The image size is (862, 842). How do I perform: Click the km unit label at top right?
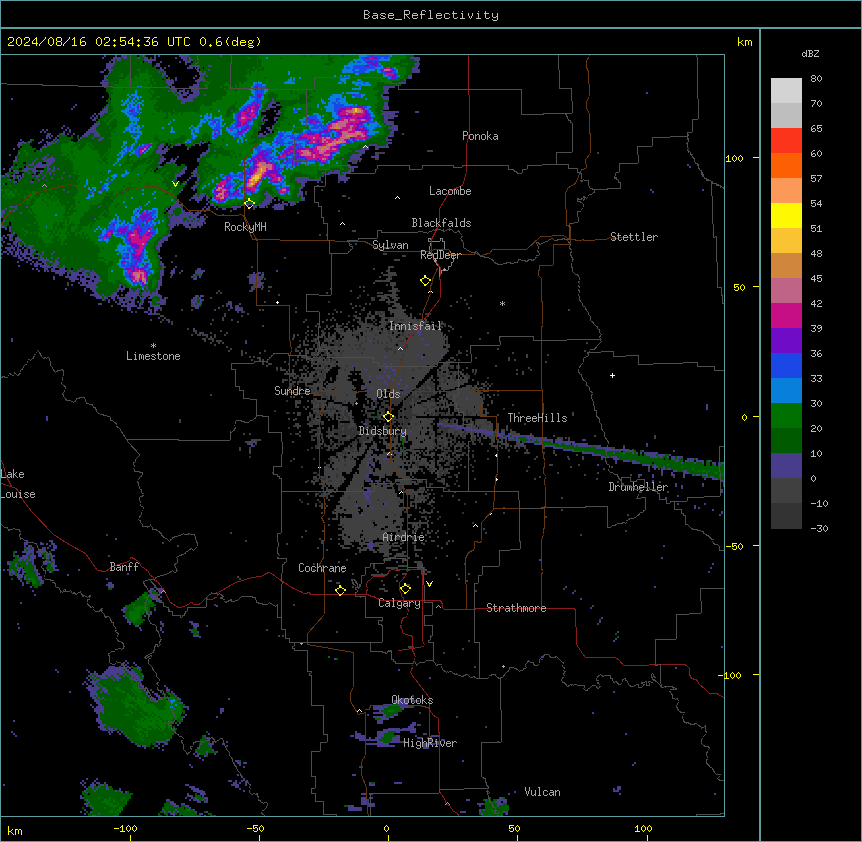[x=745, y=42]
